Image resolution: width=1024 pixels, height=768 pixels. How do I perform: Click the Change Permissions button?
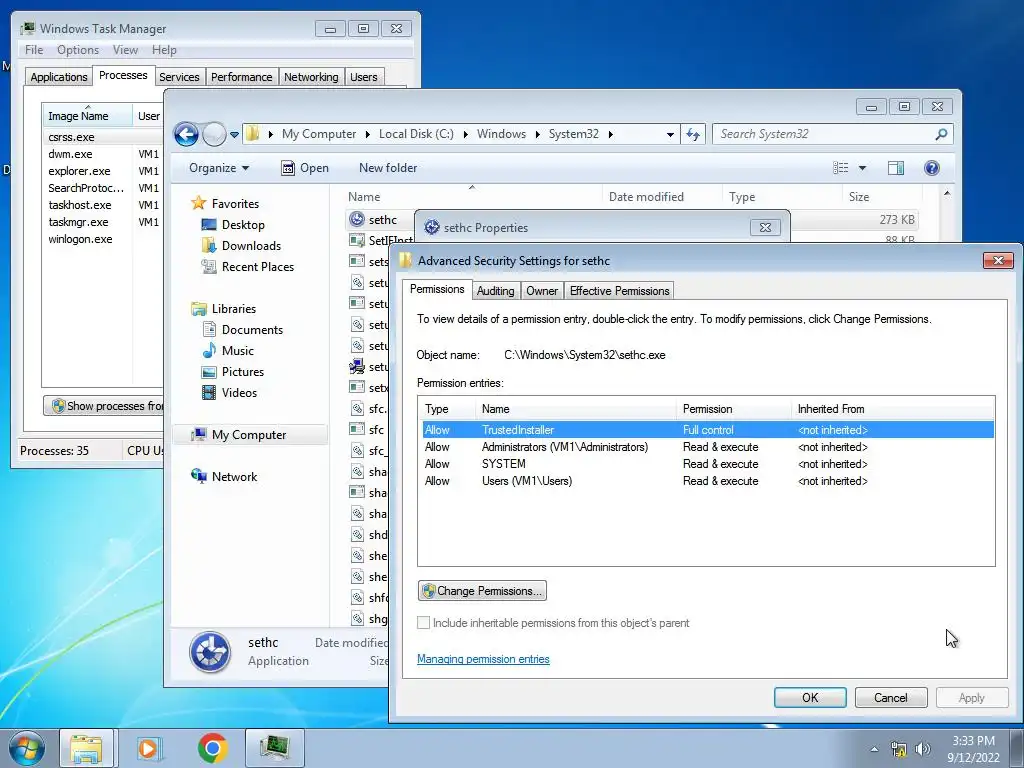click(x=482, y=591)
